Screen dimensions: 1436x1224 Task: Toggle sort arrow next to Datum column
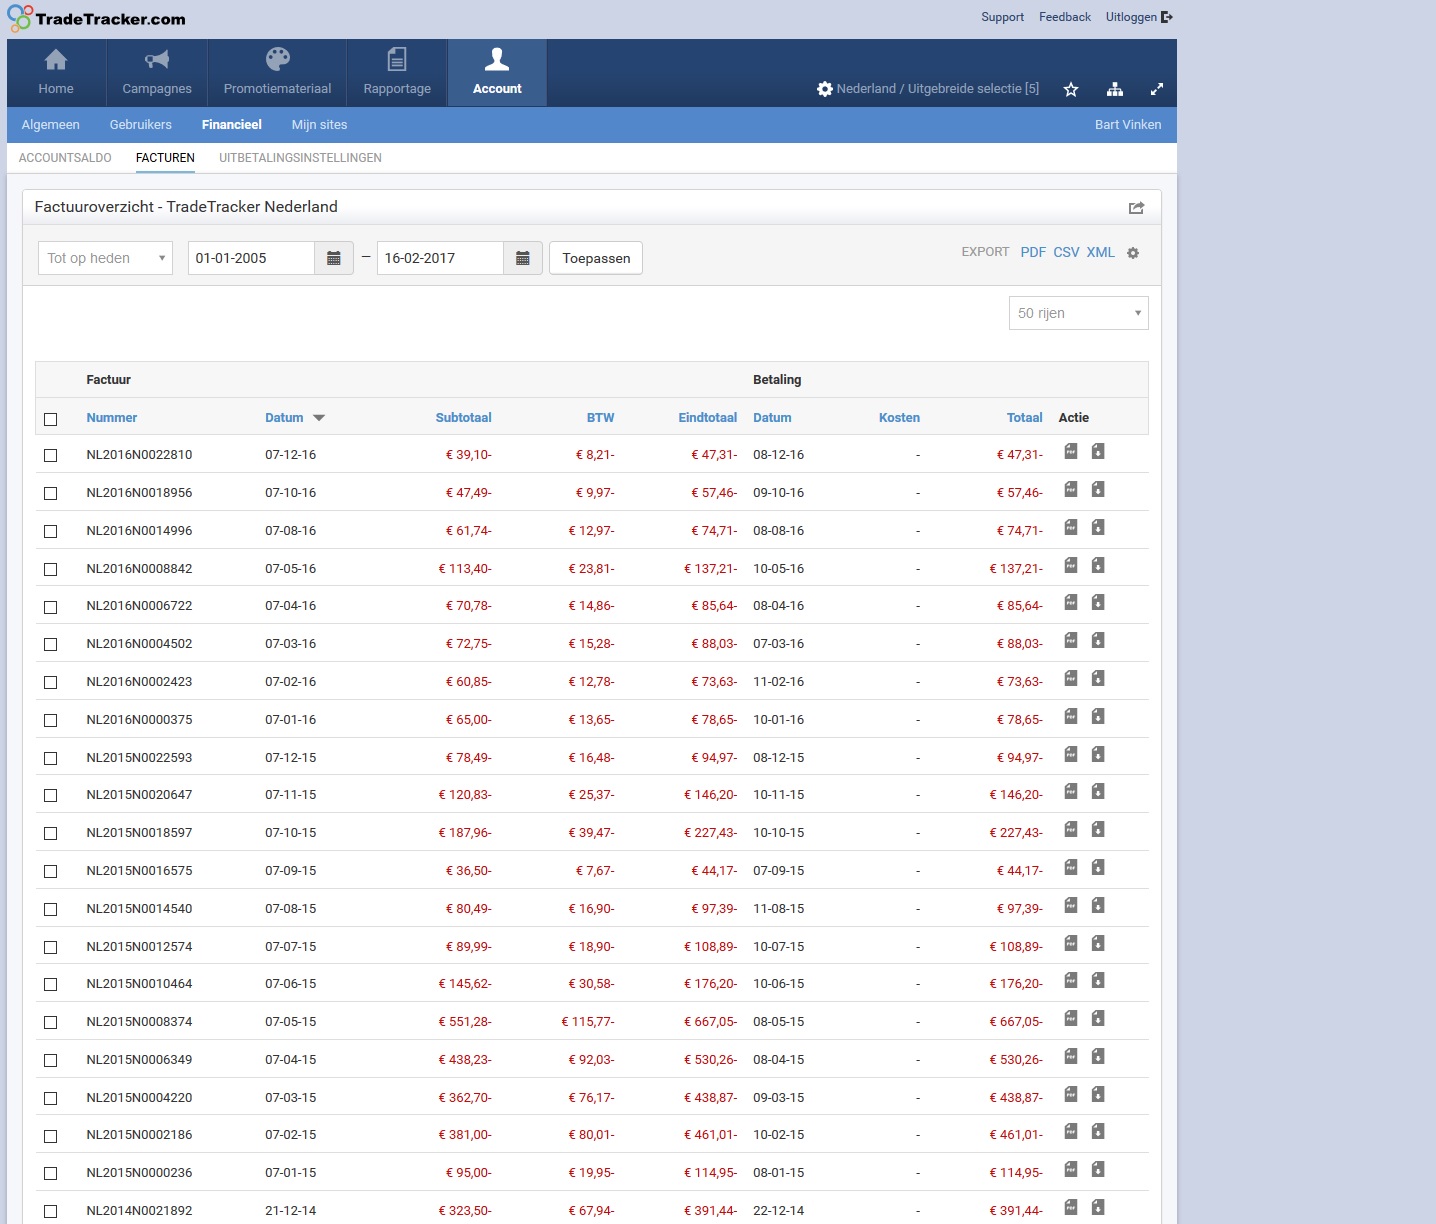tap(319, 418)
